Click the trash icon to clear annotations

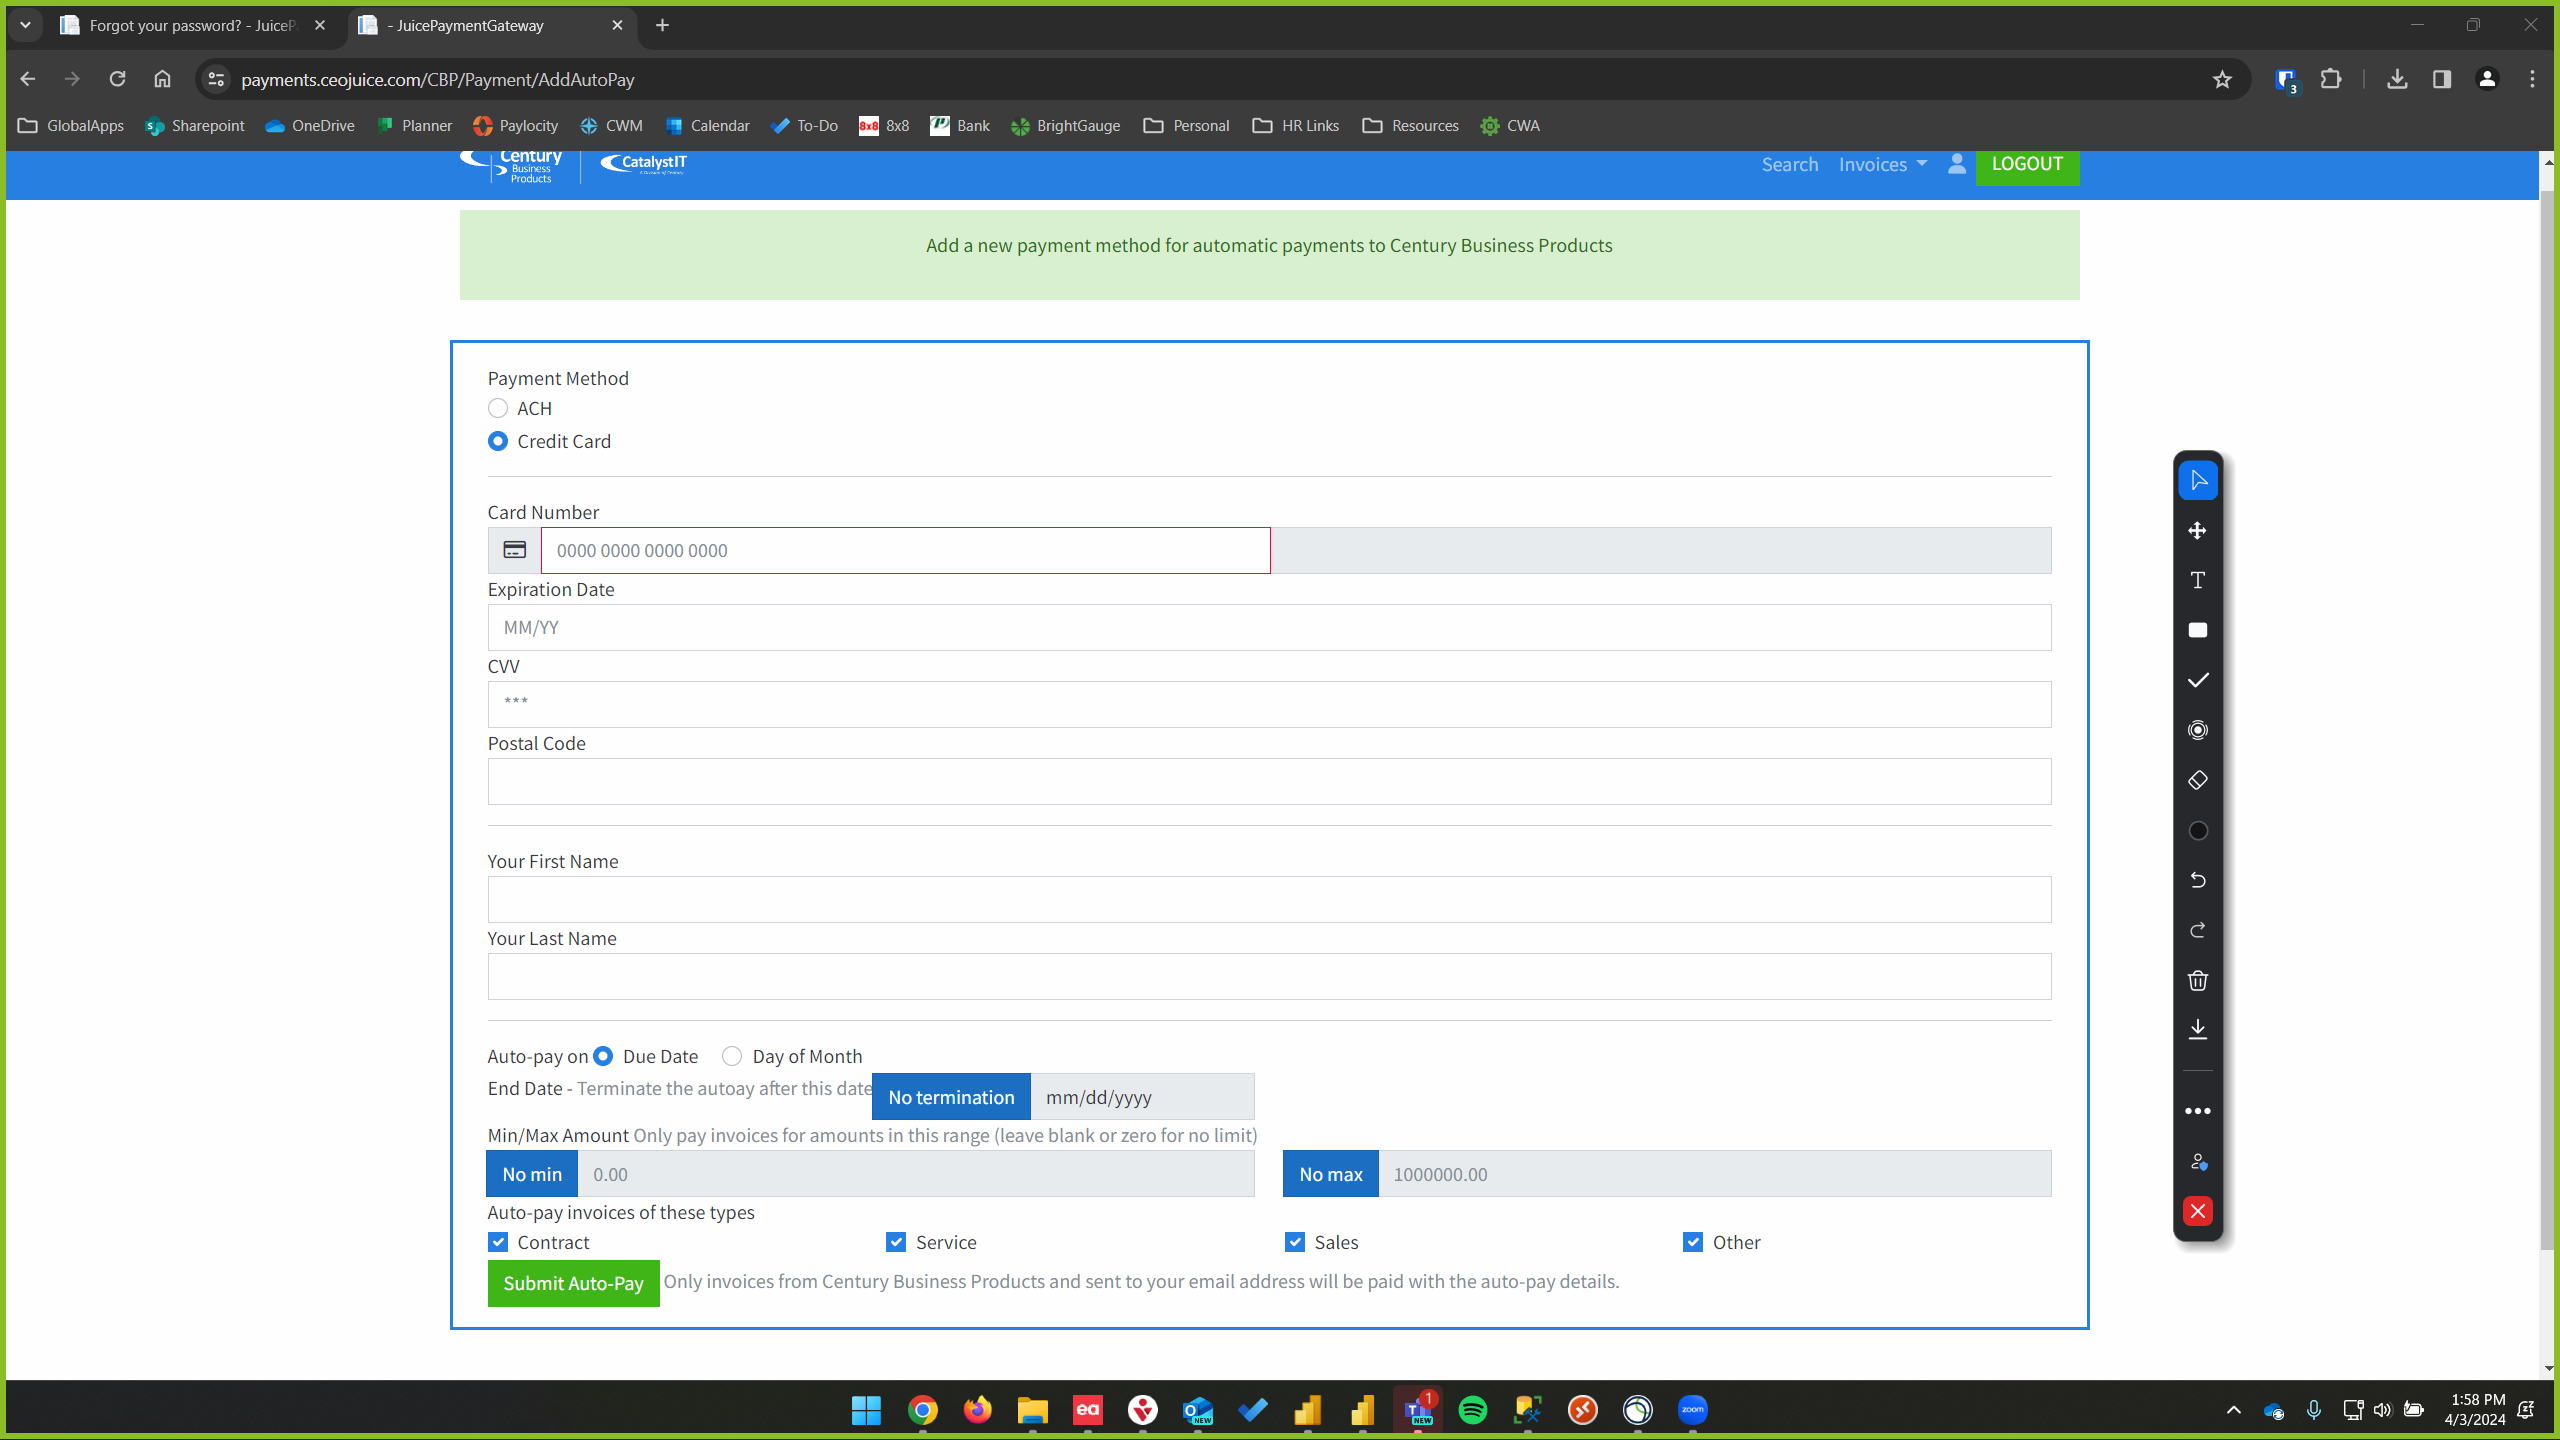[2197, 980]
